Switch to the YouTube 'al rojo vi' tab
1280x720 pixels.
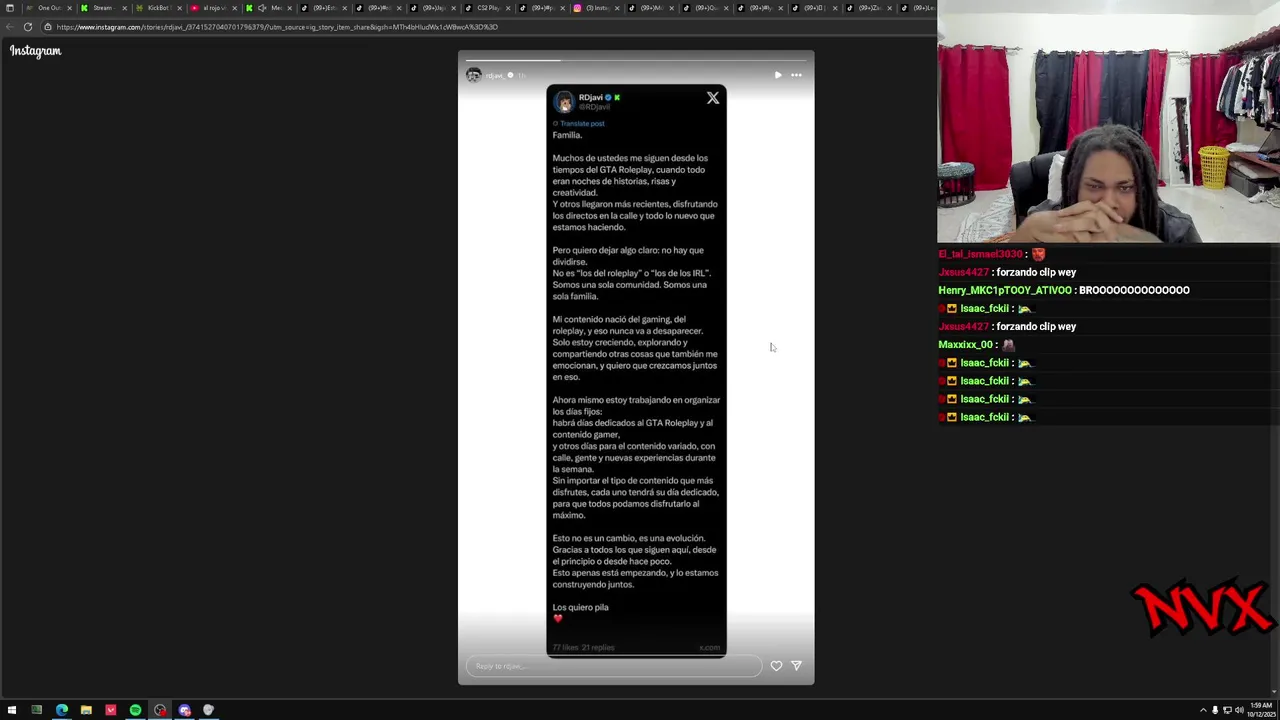(212, 8)
